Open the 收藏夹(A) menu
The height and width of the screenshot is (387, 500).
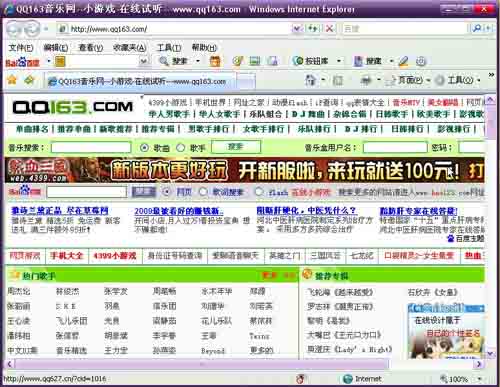[129, 48]
